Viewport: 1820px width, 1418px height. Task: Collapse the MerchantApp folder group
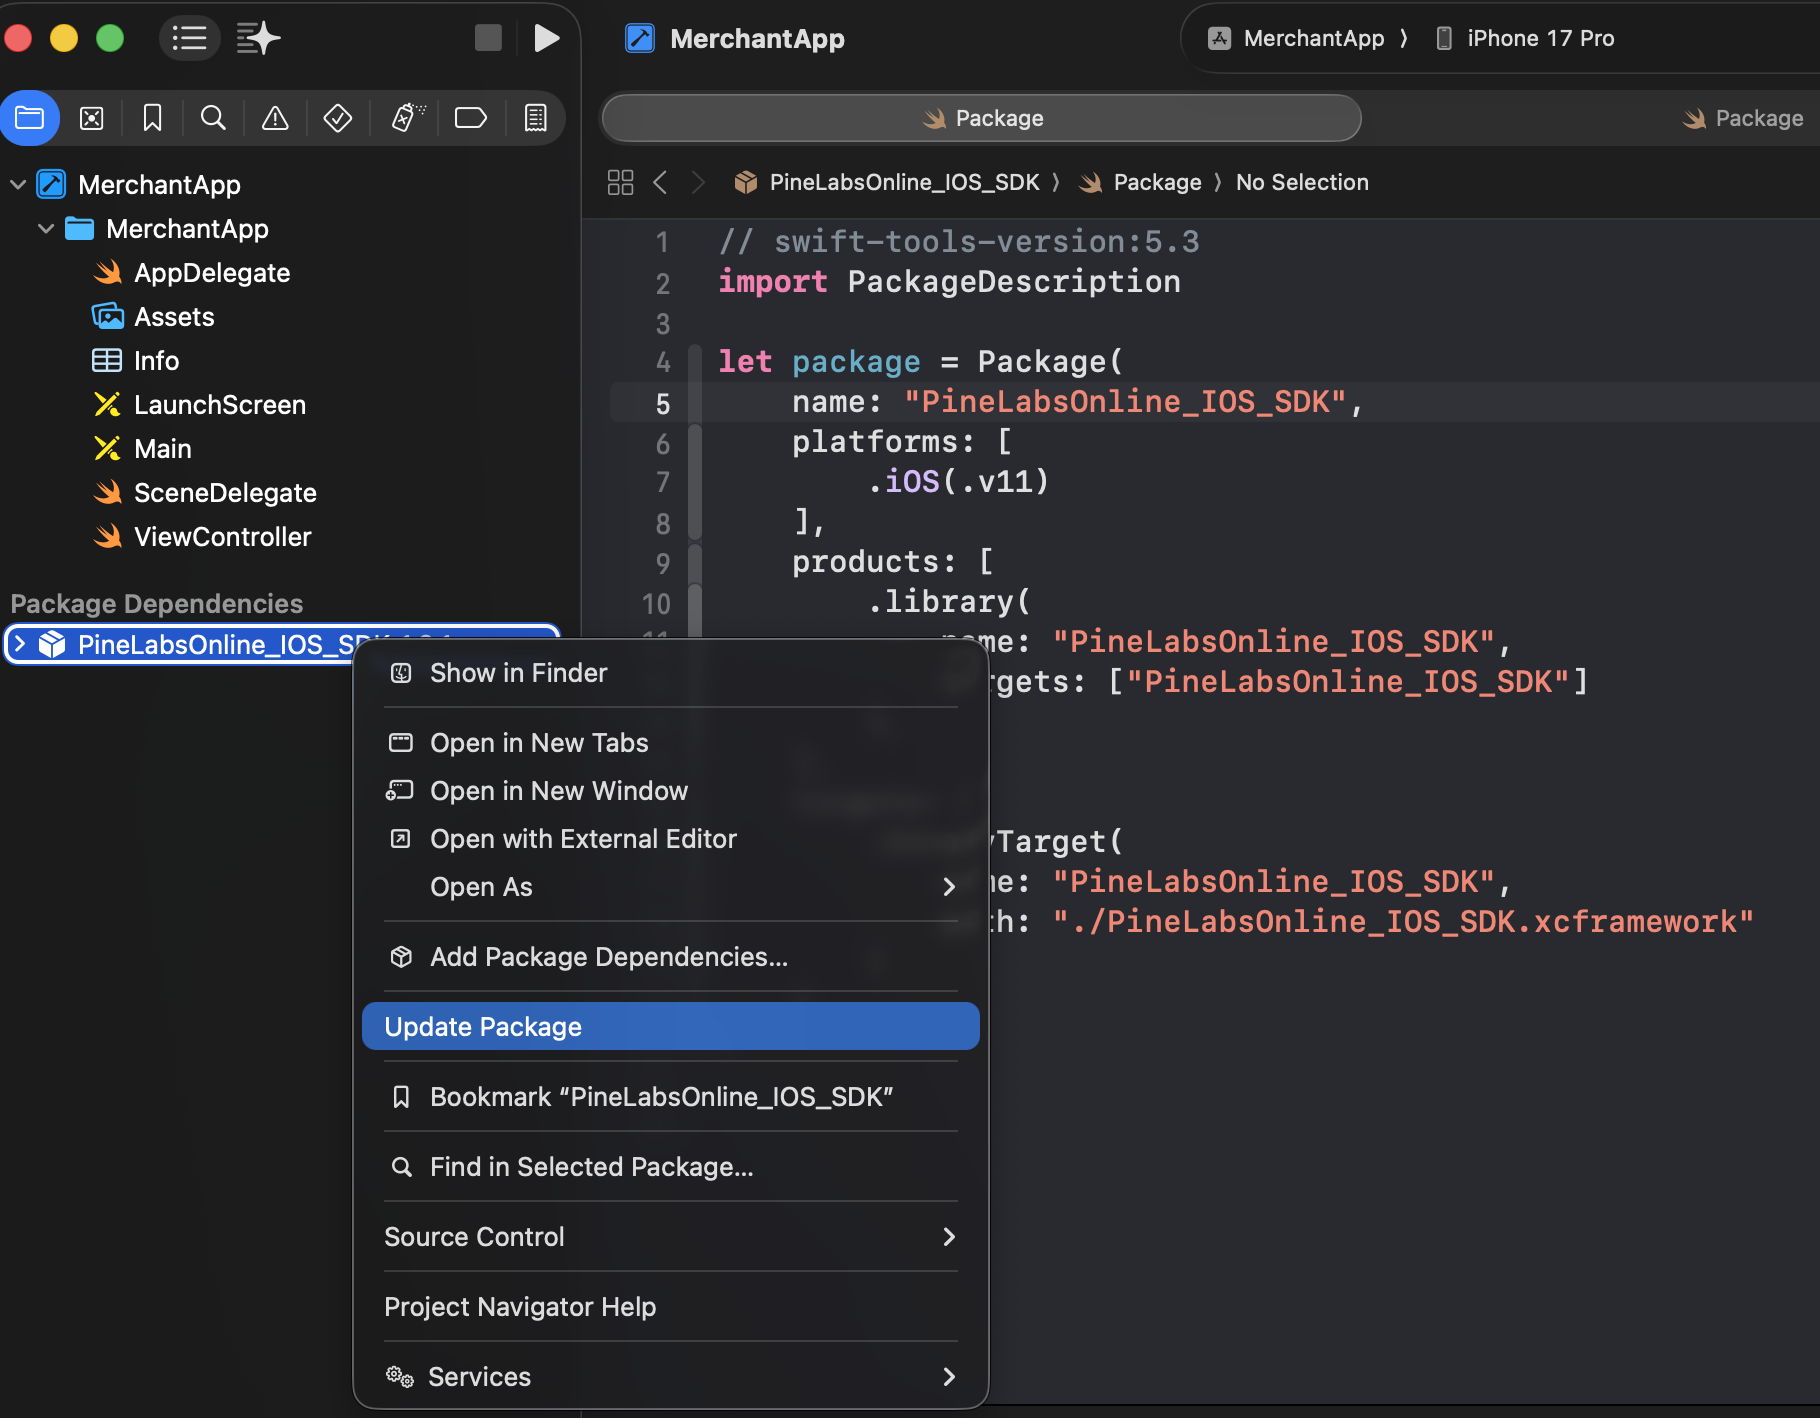(x=46, y=229)
